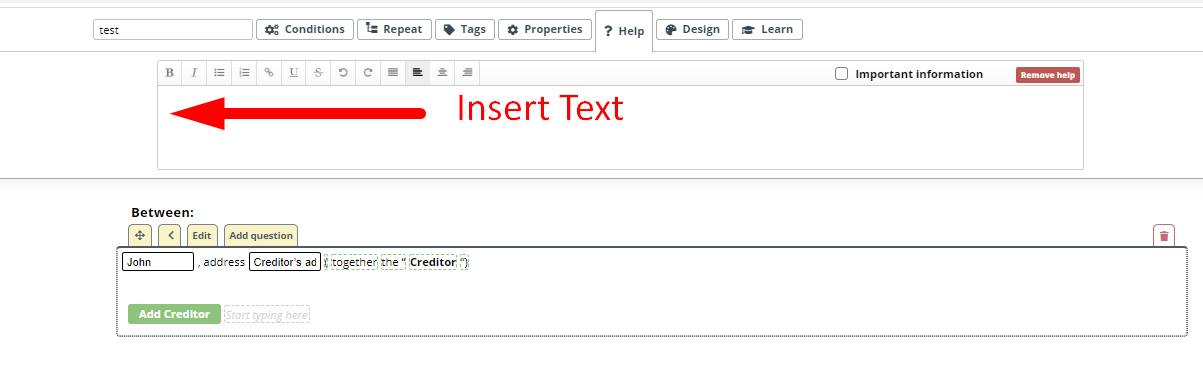Justify the help text
Viewport: 1203px width, 365px height.
[x=392, y=73]
